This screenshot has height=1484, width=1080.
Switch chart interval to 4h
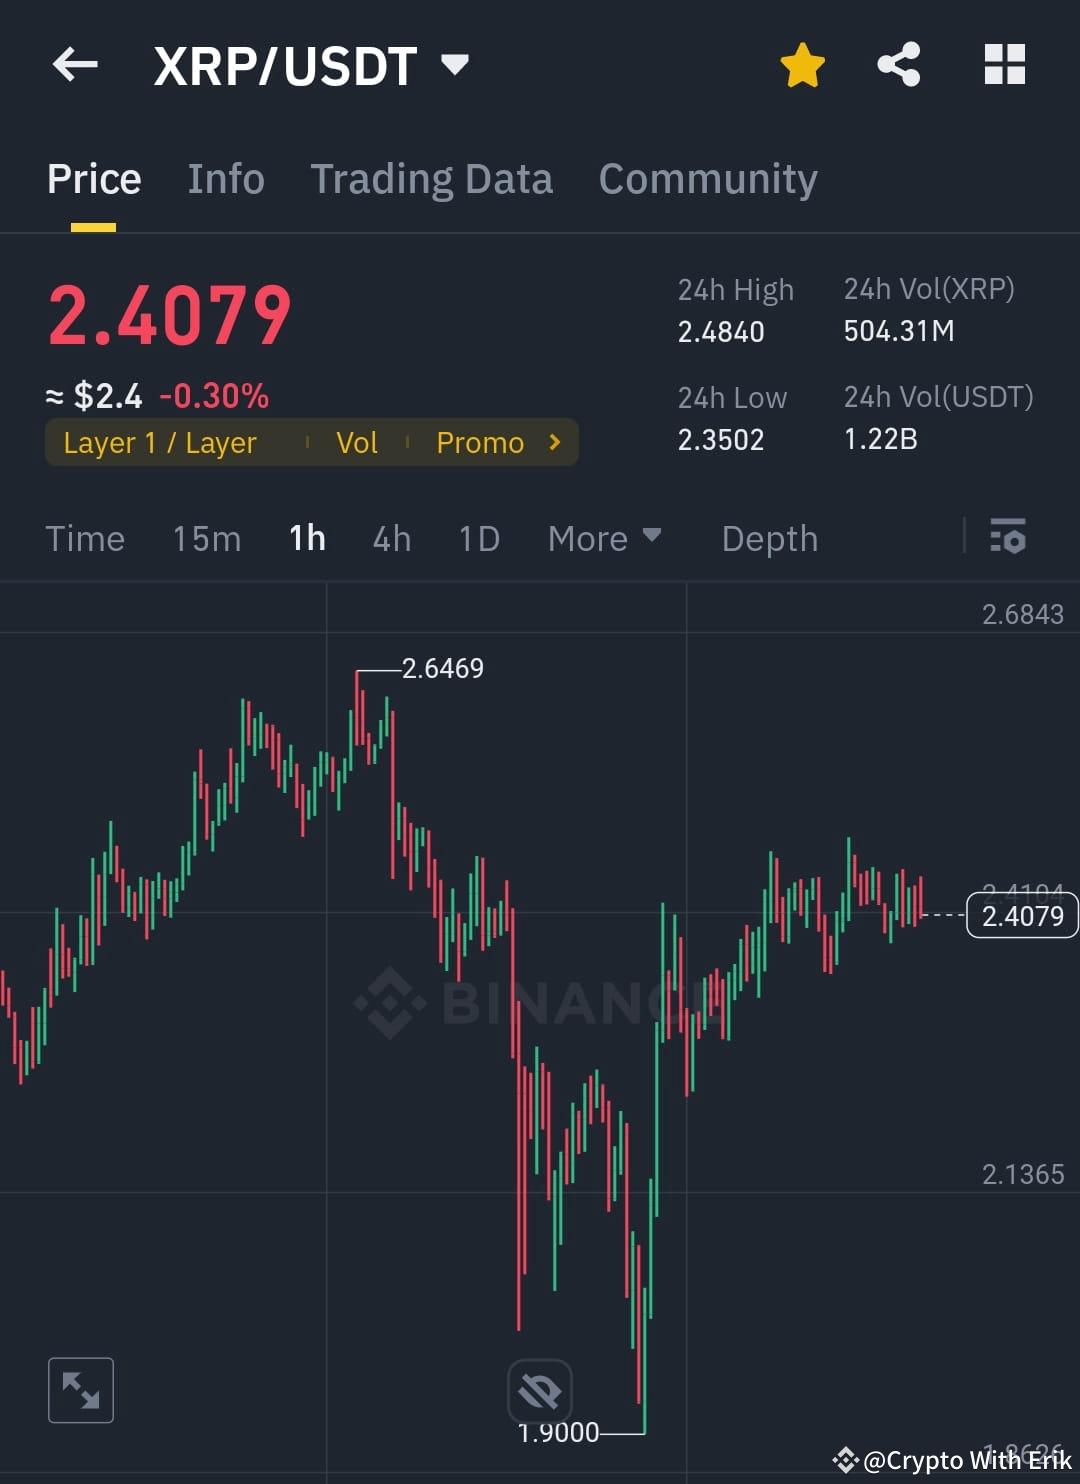click(391, 538)
